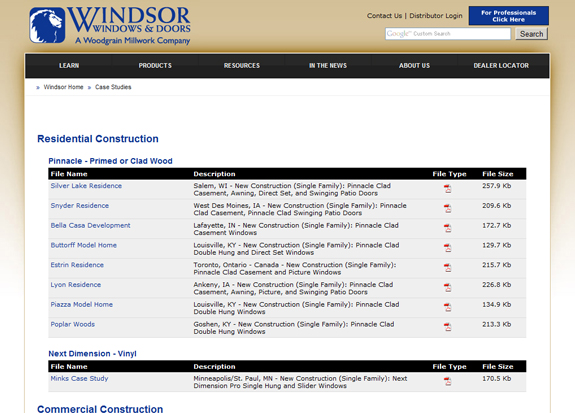The height and width of the screenshot is (413, 575).
Task: Open the Estrin Residence PDF icon
Action: pos(447,268)
